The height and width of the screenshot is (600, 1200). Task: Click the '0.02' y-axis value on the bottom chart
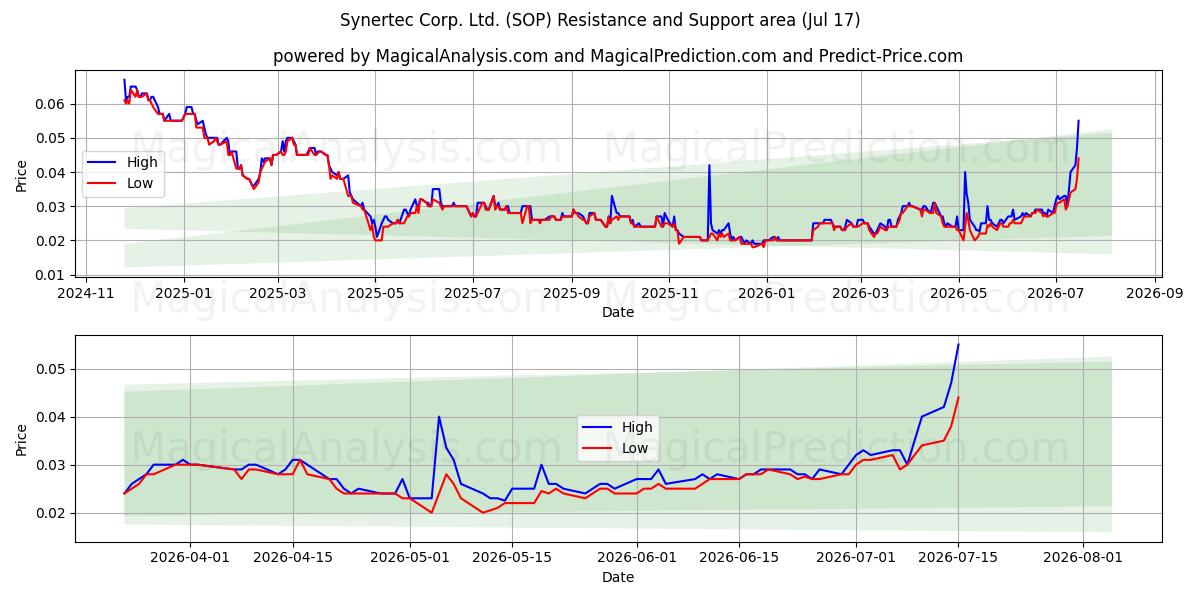(x=51, y=513)
